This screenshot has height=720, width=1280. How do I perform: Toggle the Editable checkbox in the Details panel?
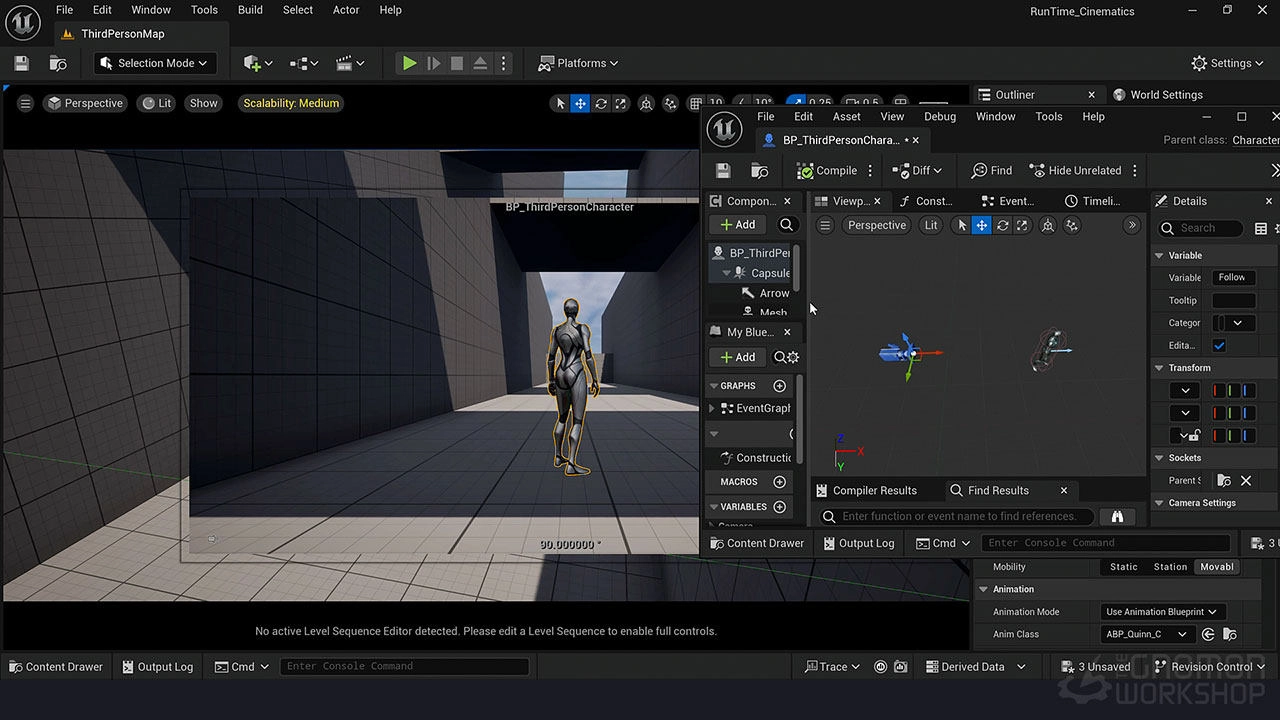coord(1218,345)
